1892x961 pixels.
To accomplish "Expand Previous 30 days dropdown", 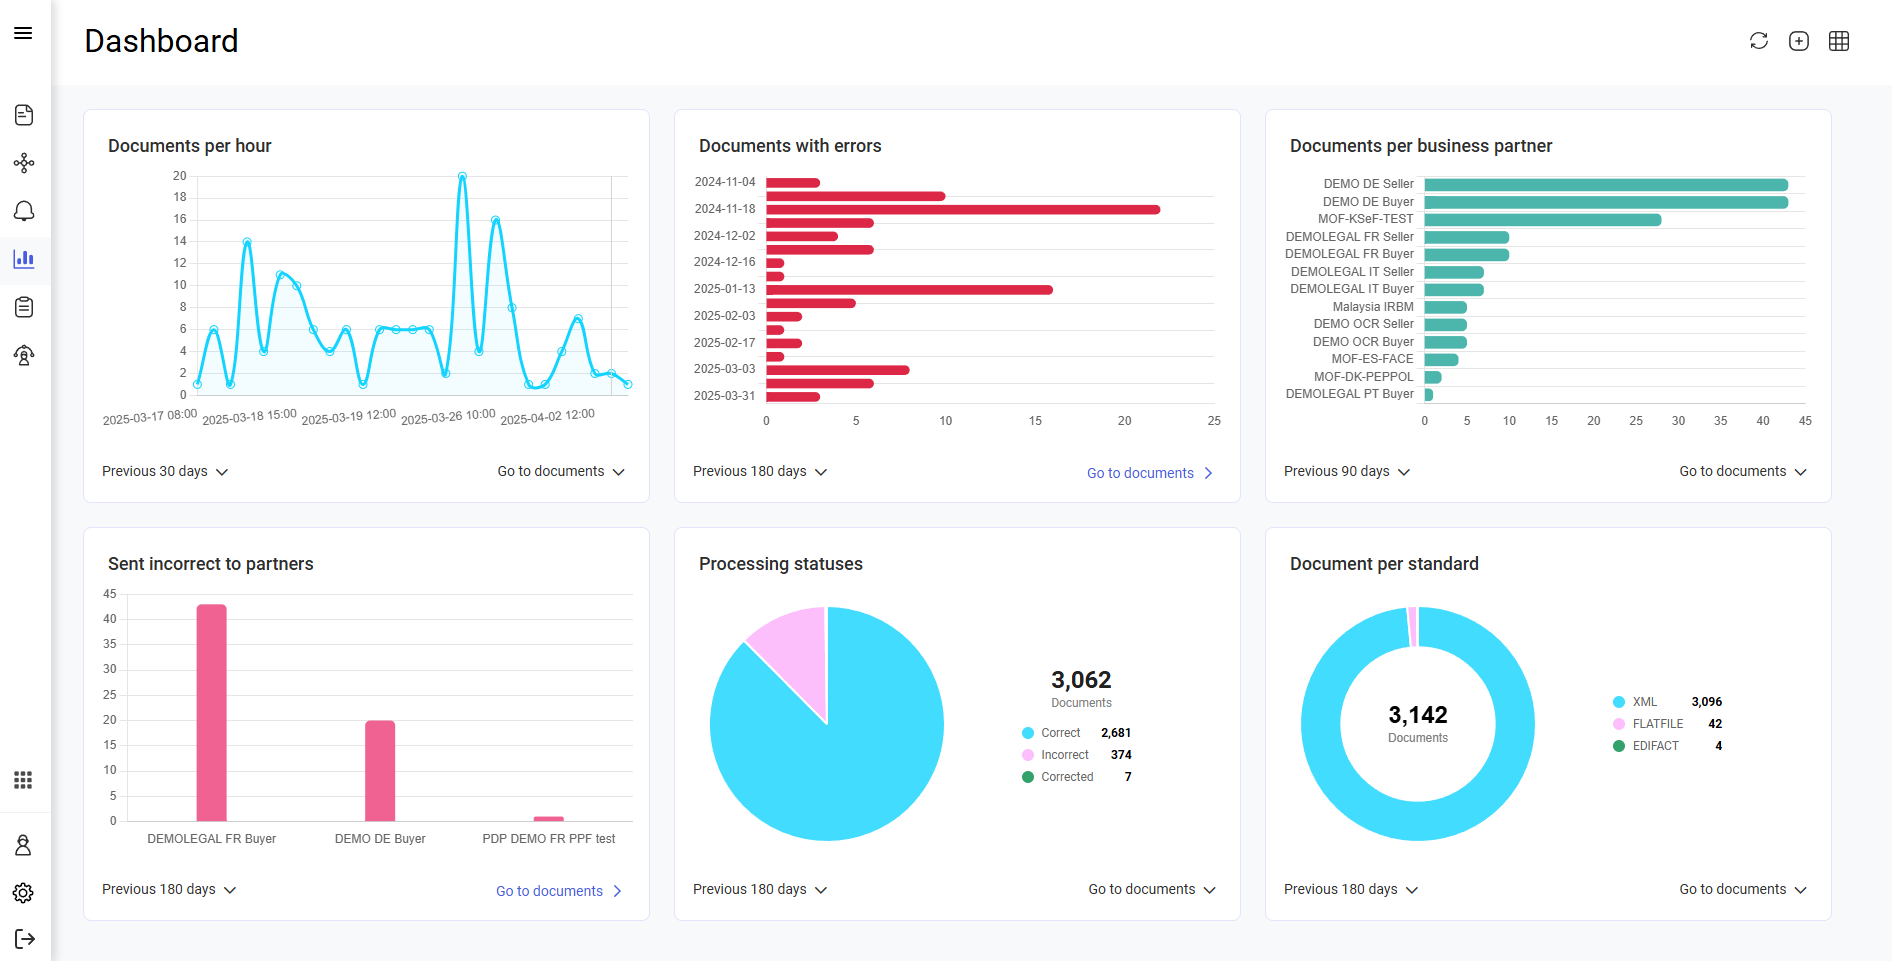I will pyautogui.click(x=165, y=472).
